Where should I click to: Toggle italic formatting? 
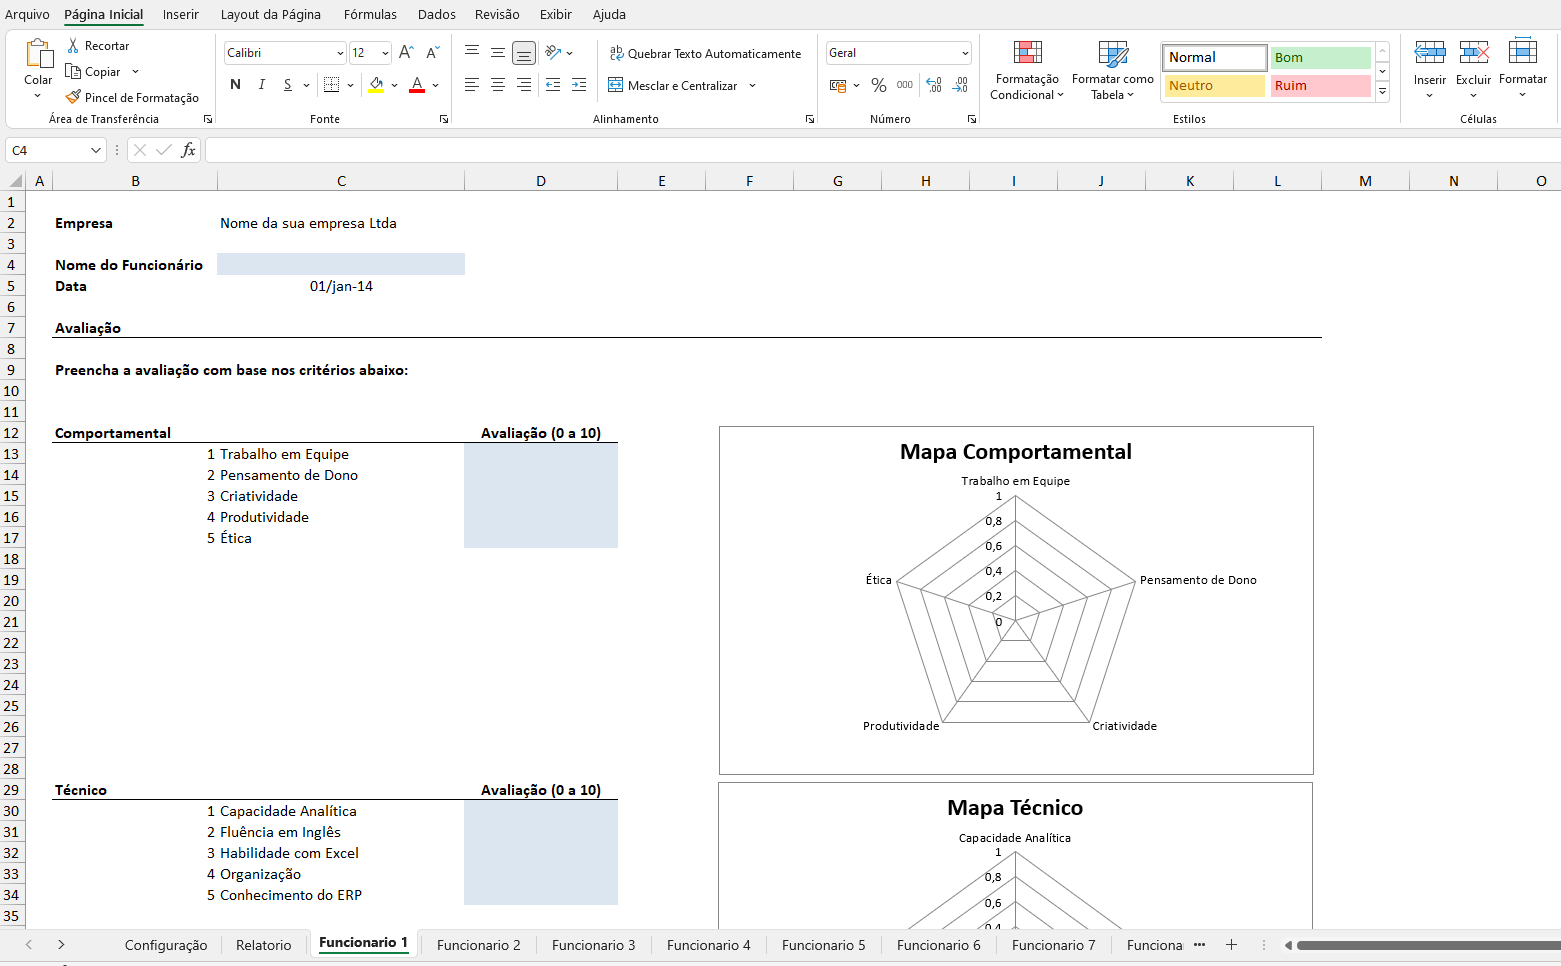click(261, 85)
